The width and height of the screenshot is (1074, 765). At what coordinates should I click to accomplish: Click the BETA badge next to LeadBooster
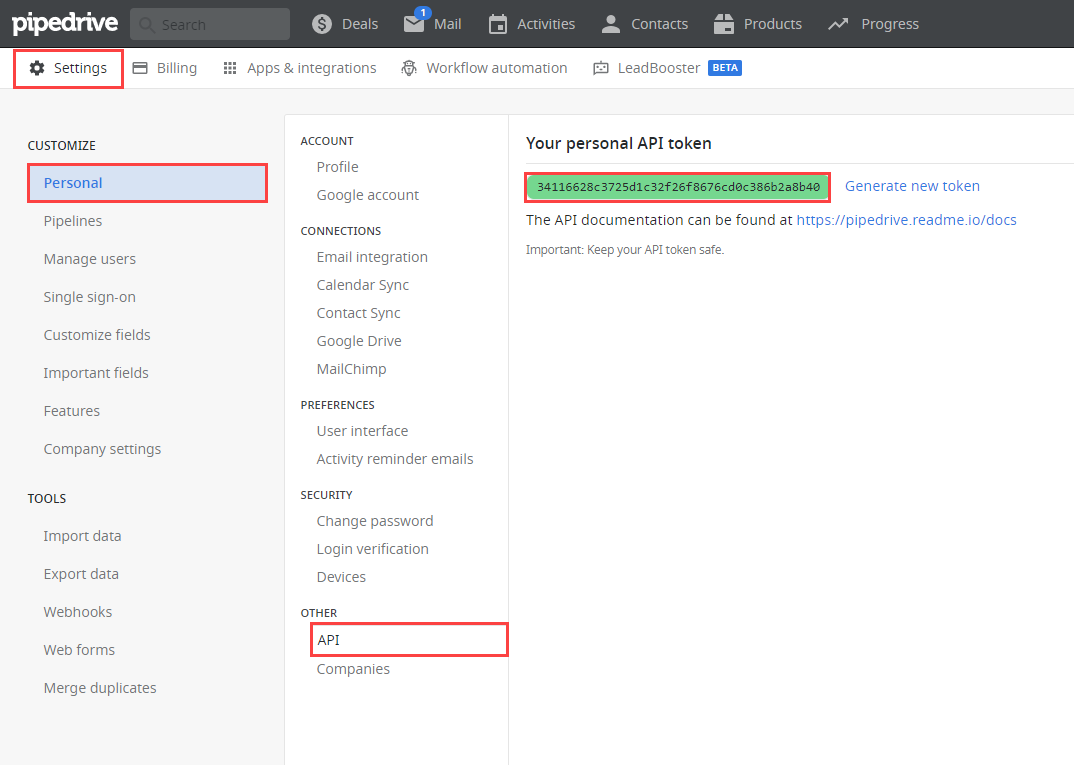(x=725, y=68)
